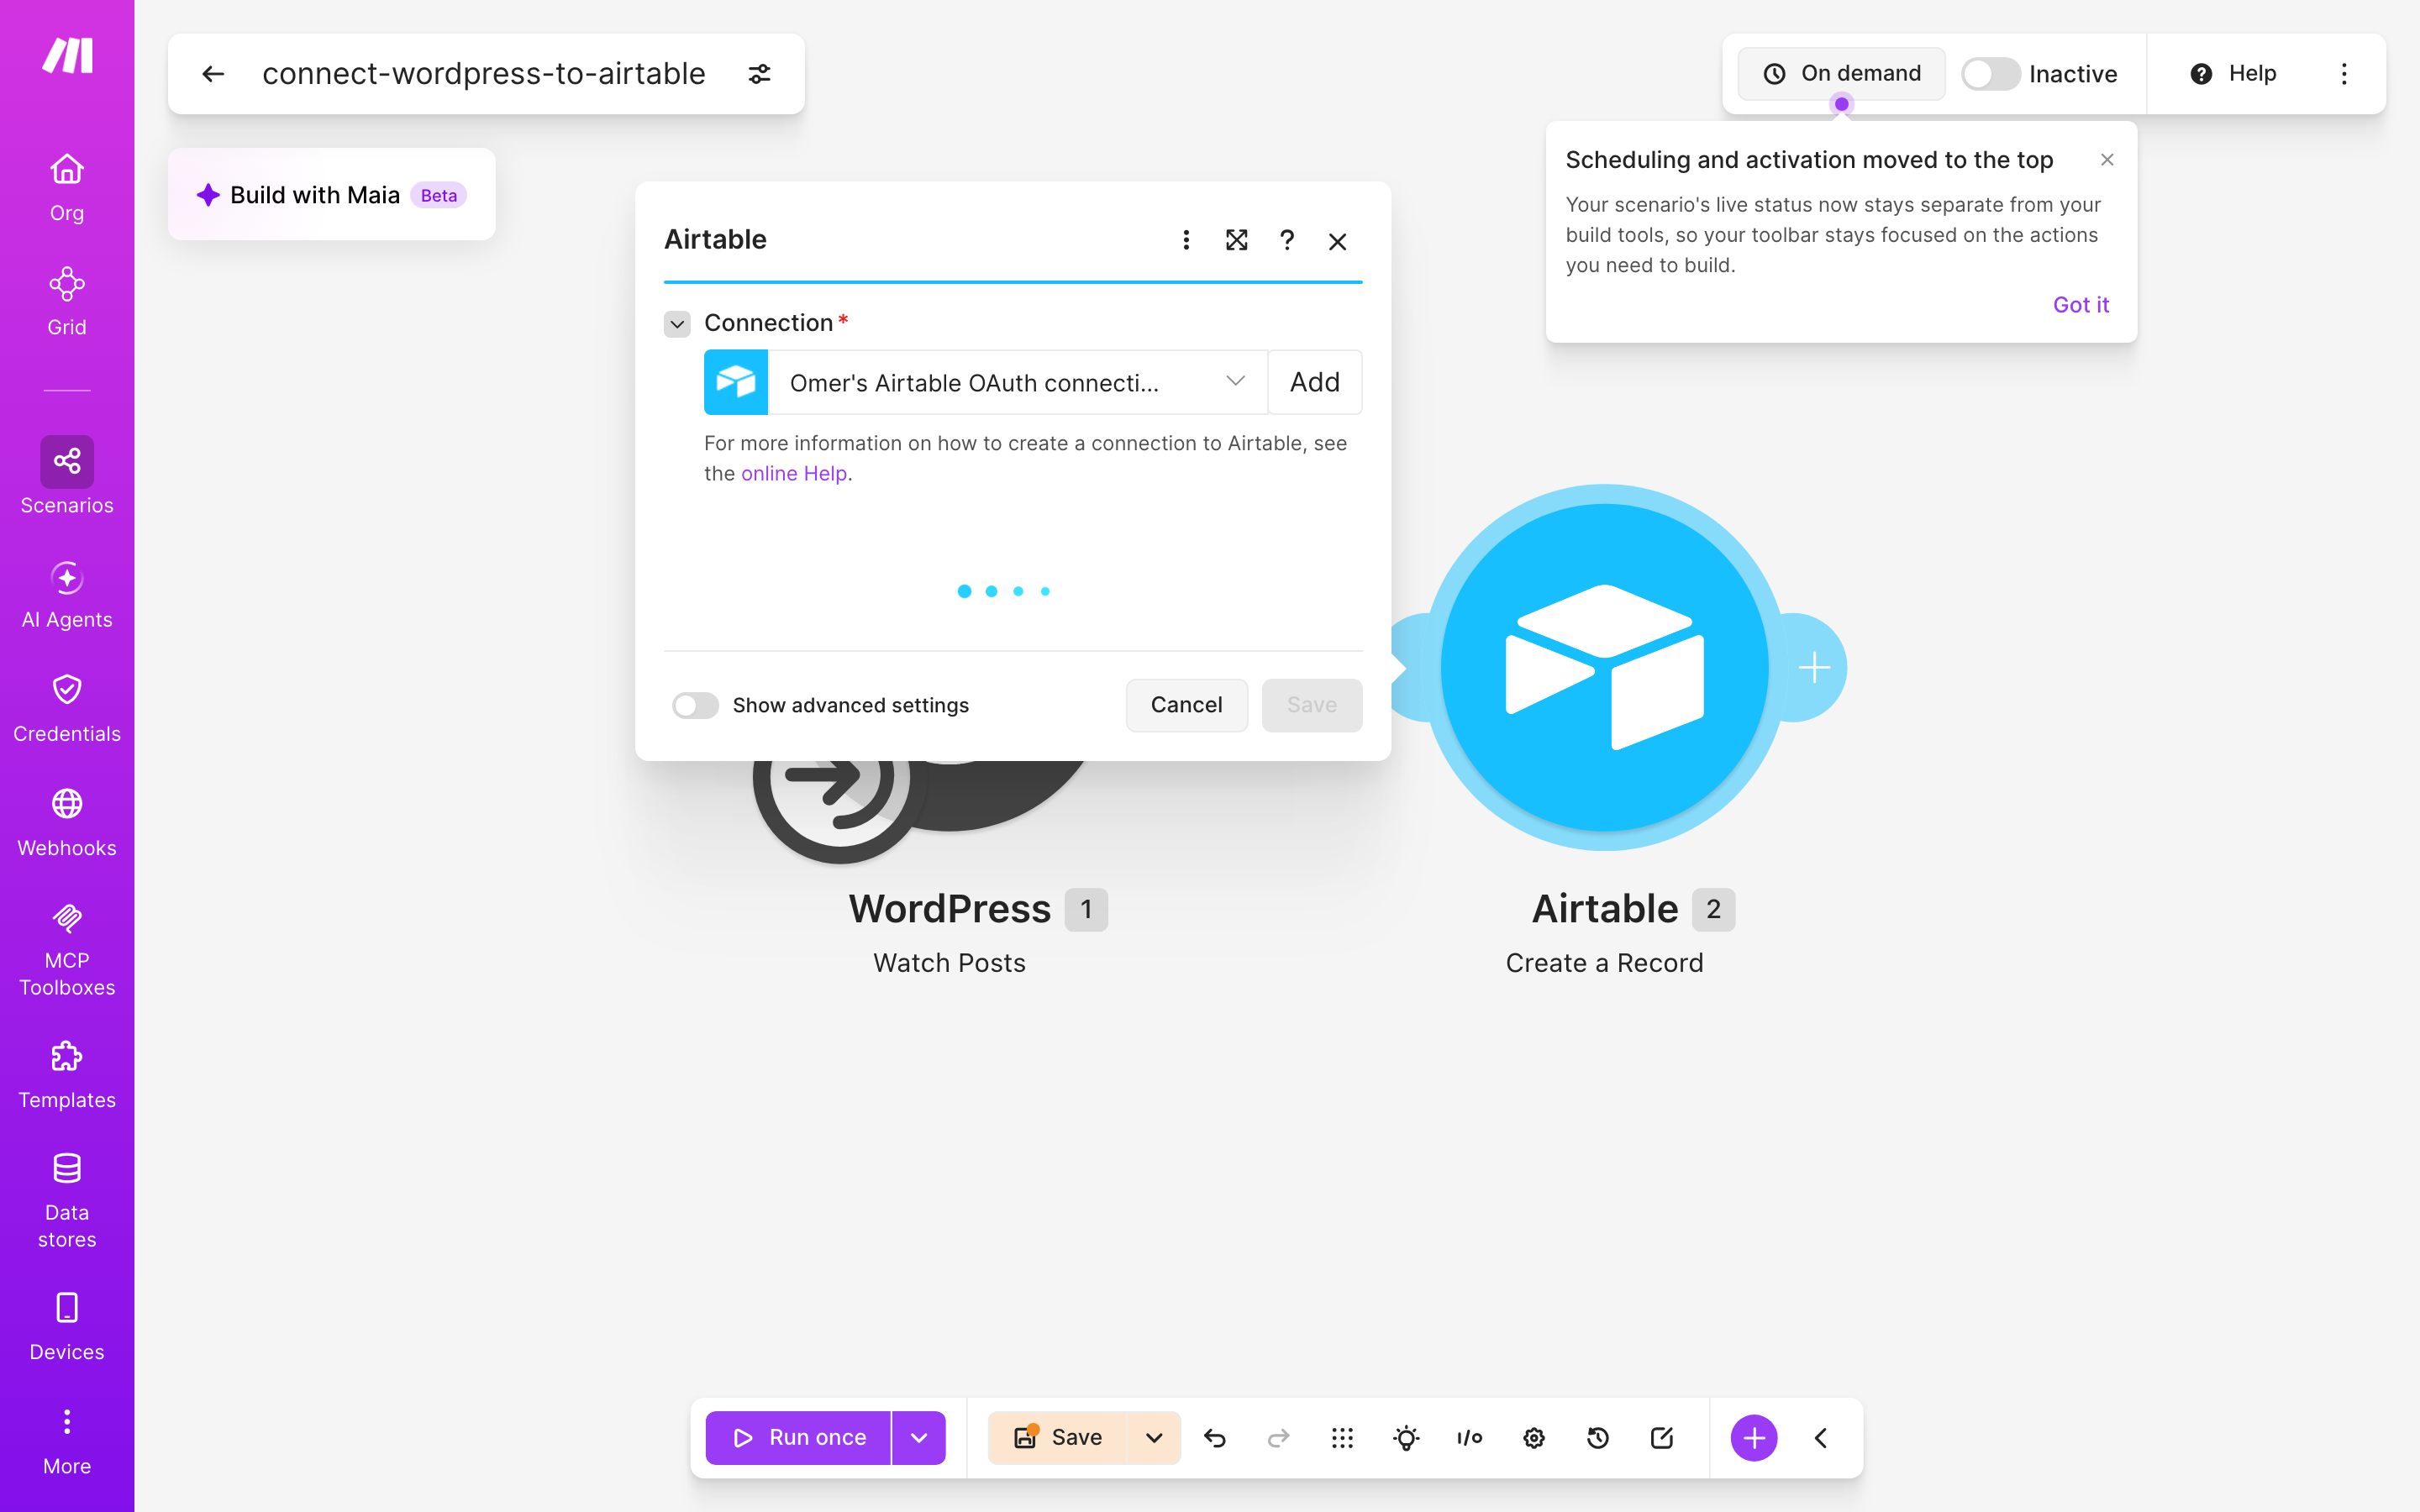Open MCP Toolboxes section
Screen dimensions: 2420x1512
67,949
